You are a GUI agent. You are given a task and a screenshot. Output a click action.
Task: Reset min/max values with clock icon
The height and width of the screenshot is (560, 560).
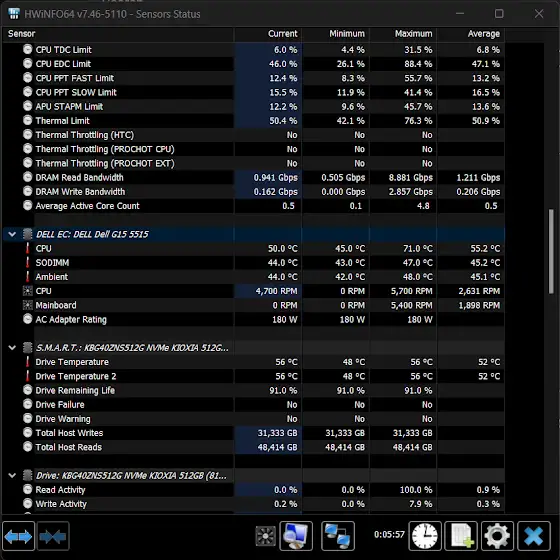click(425, 536)
